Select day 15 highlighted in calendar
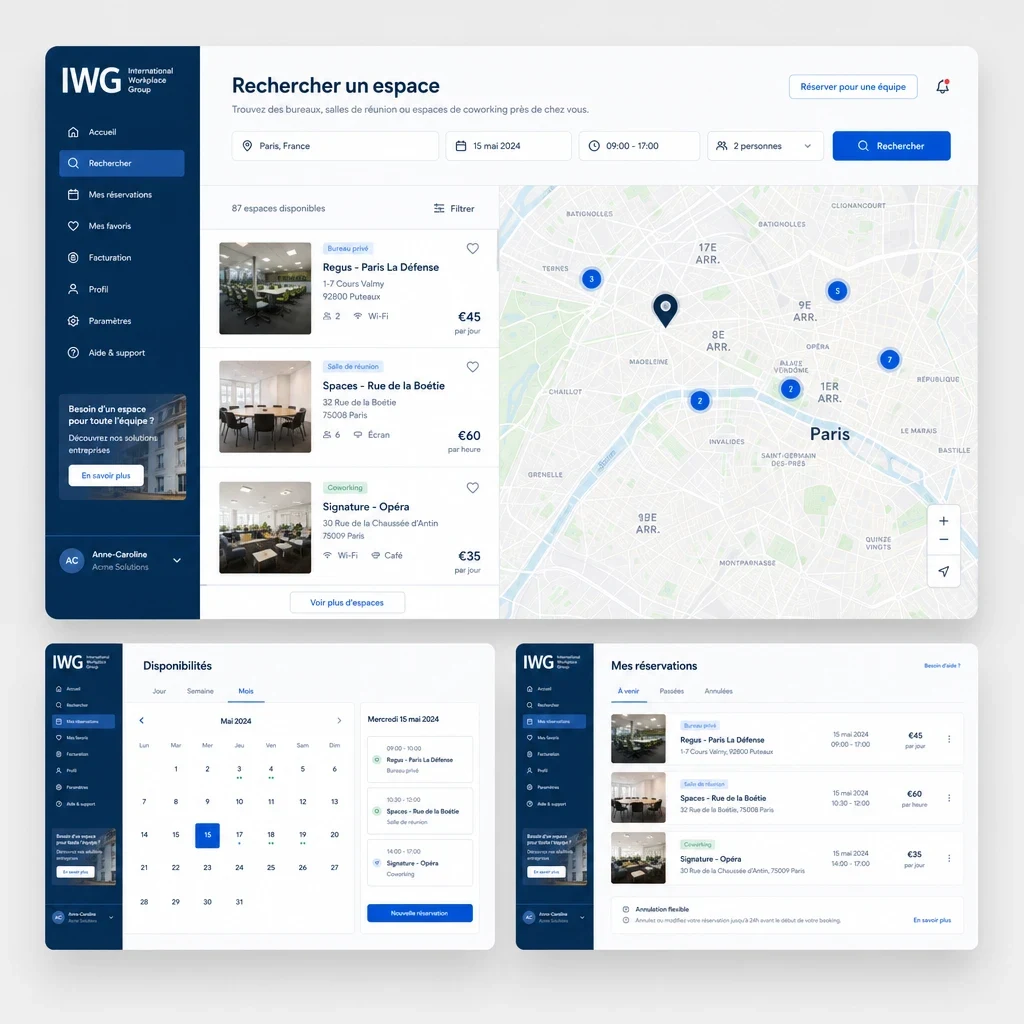Image resolution: width=1024 pixels, height=1024 pixels. tap(207, 835)
